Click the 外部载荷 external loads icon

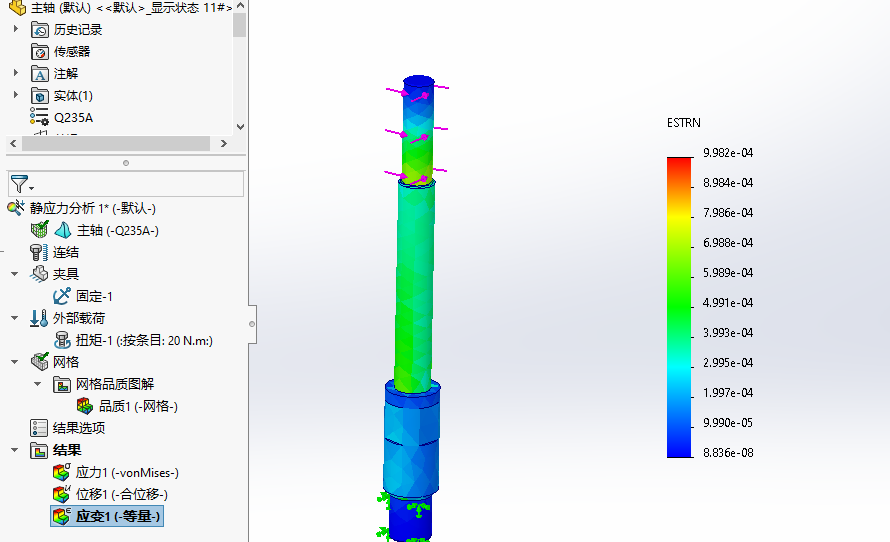click(39, 318)
